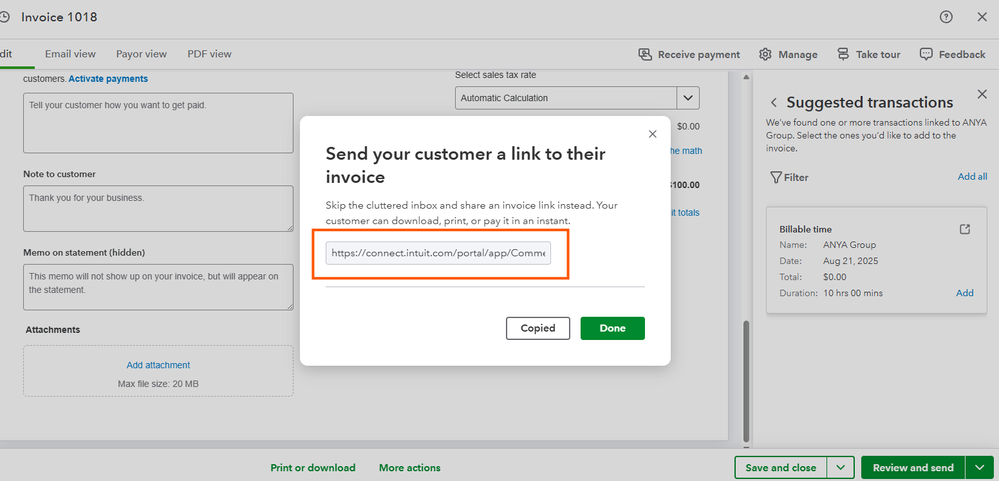Viewport: 999px width, 481px height.
Task: Click the Save and close button
Action: pos(780,468)
